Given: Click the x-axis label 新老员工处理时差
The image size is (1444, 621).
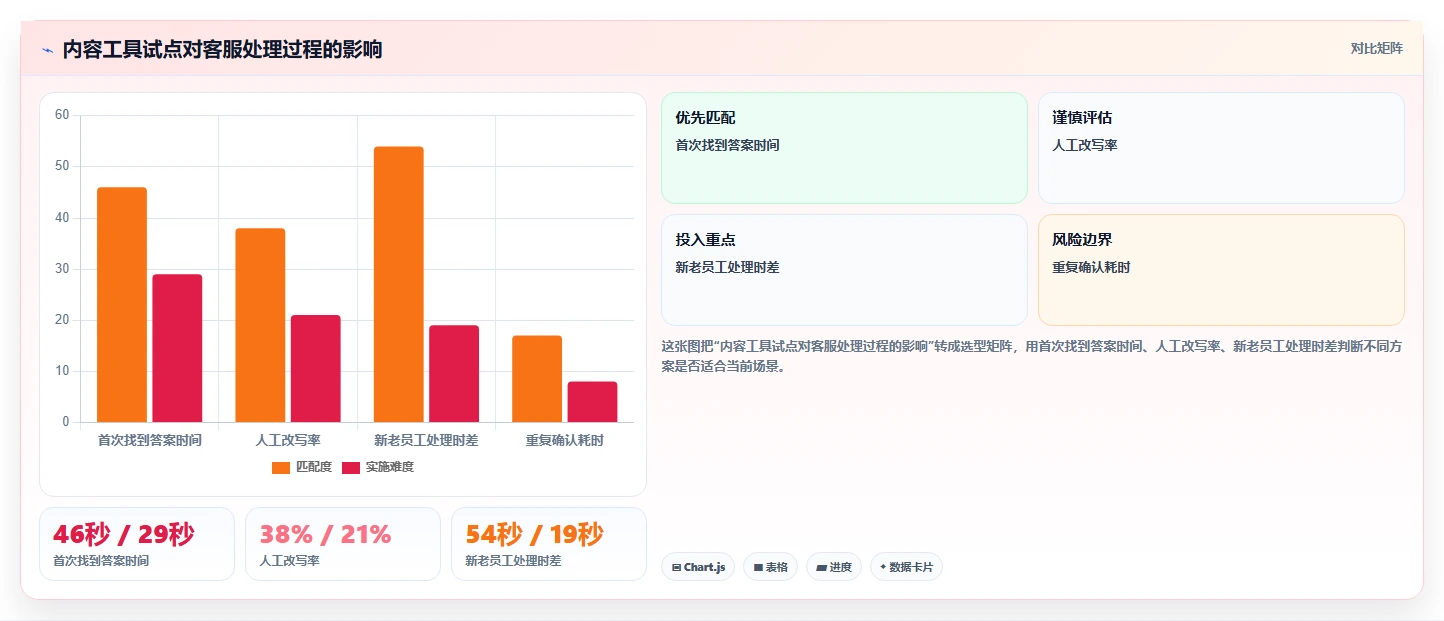Looking at the screenshot, I should 426,440.
